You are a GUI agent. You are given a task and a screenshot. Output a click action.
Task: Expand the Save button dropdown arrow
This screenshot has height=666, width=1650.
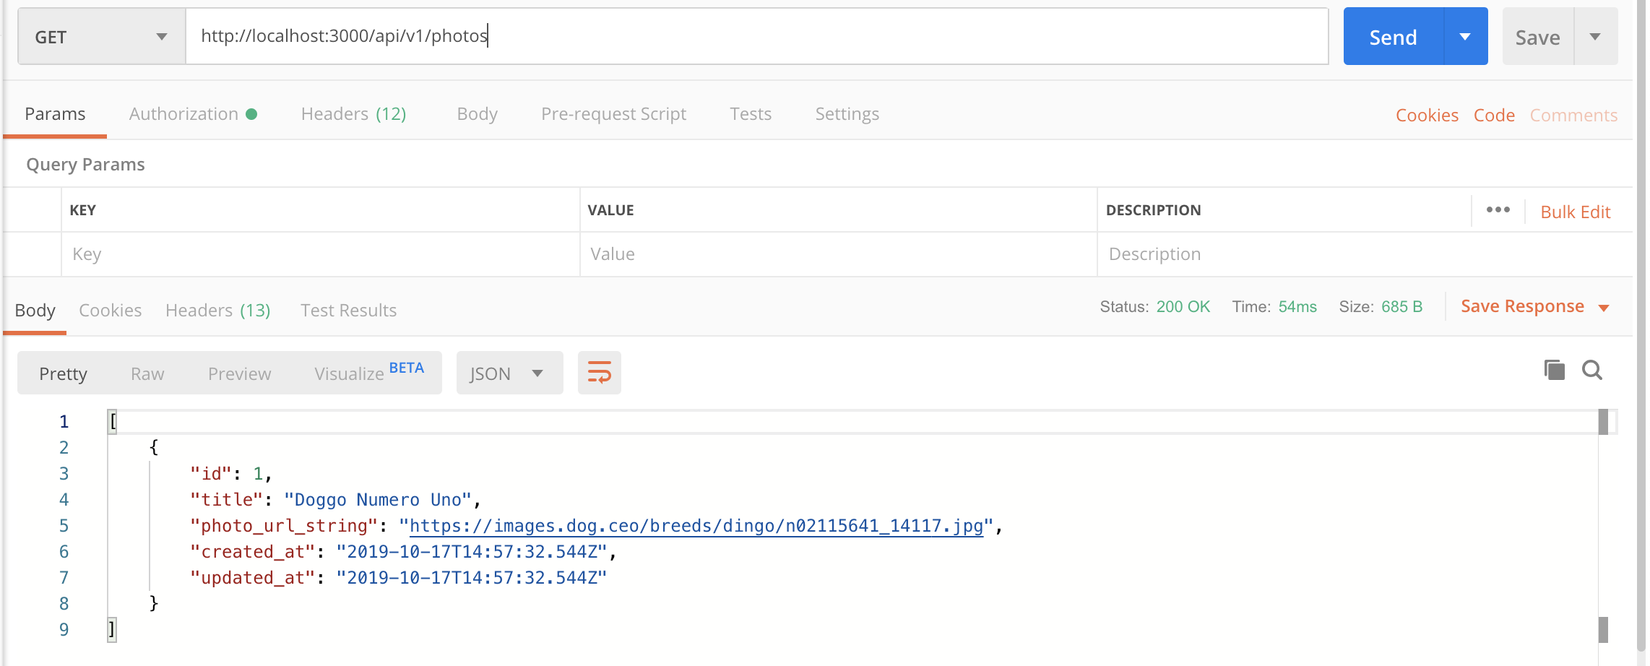tap(1595, 37)
